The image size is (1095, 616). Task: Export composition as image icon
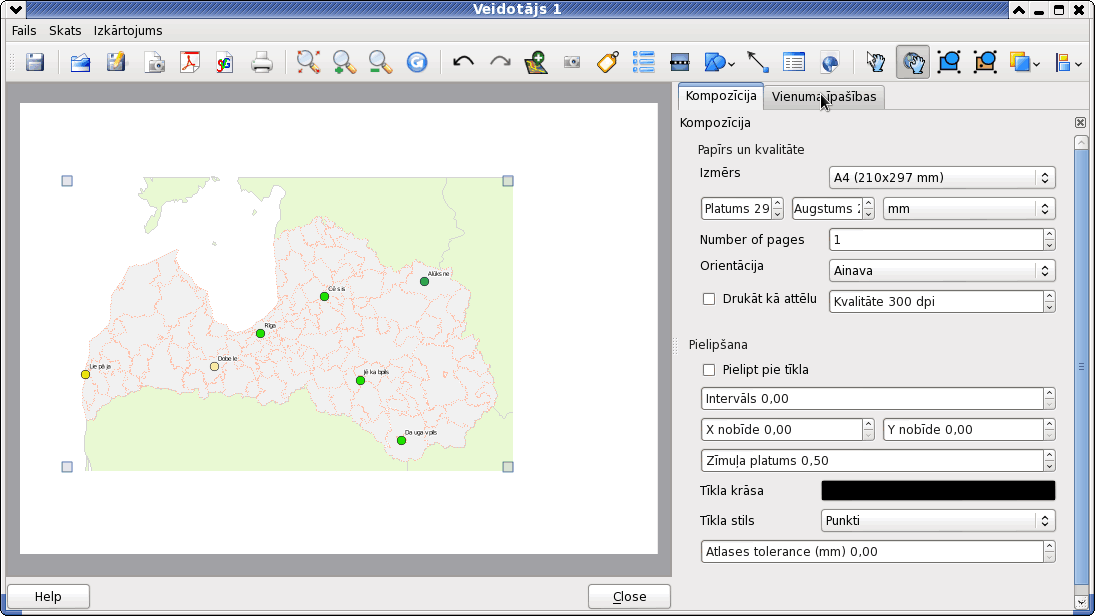[154, 63]
